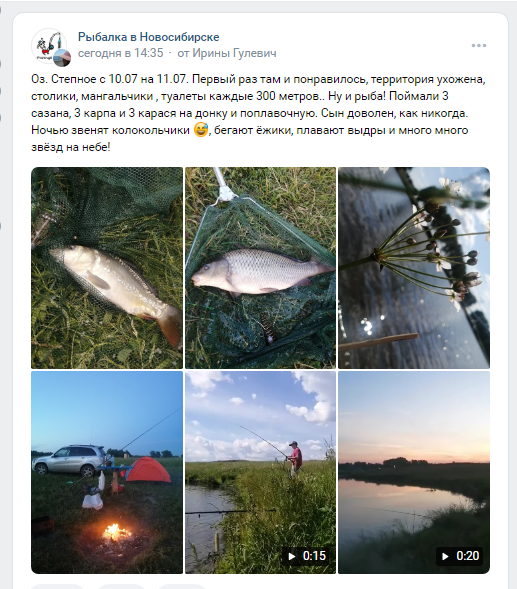Open the Рыбалка в Новосибирске group page
Viewport: 517px width, 589px height.
pyautogui.click(x=148, y=37)
